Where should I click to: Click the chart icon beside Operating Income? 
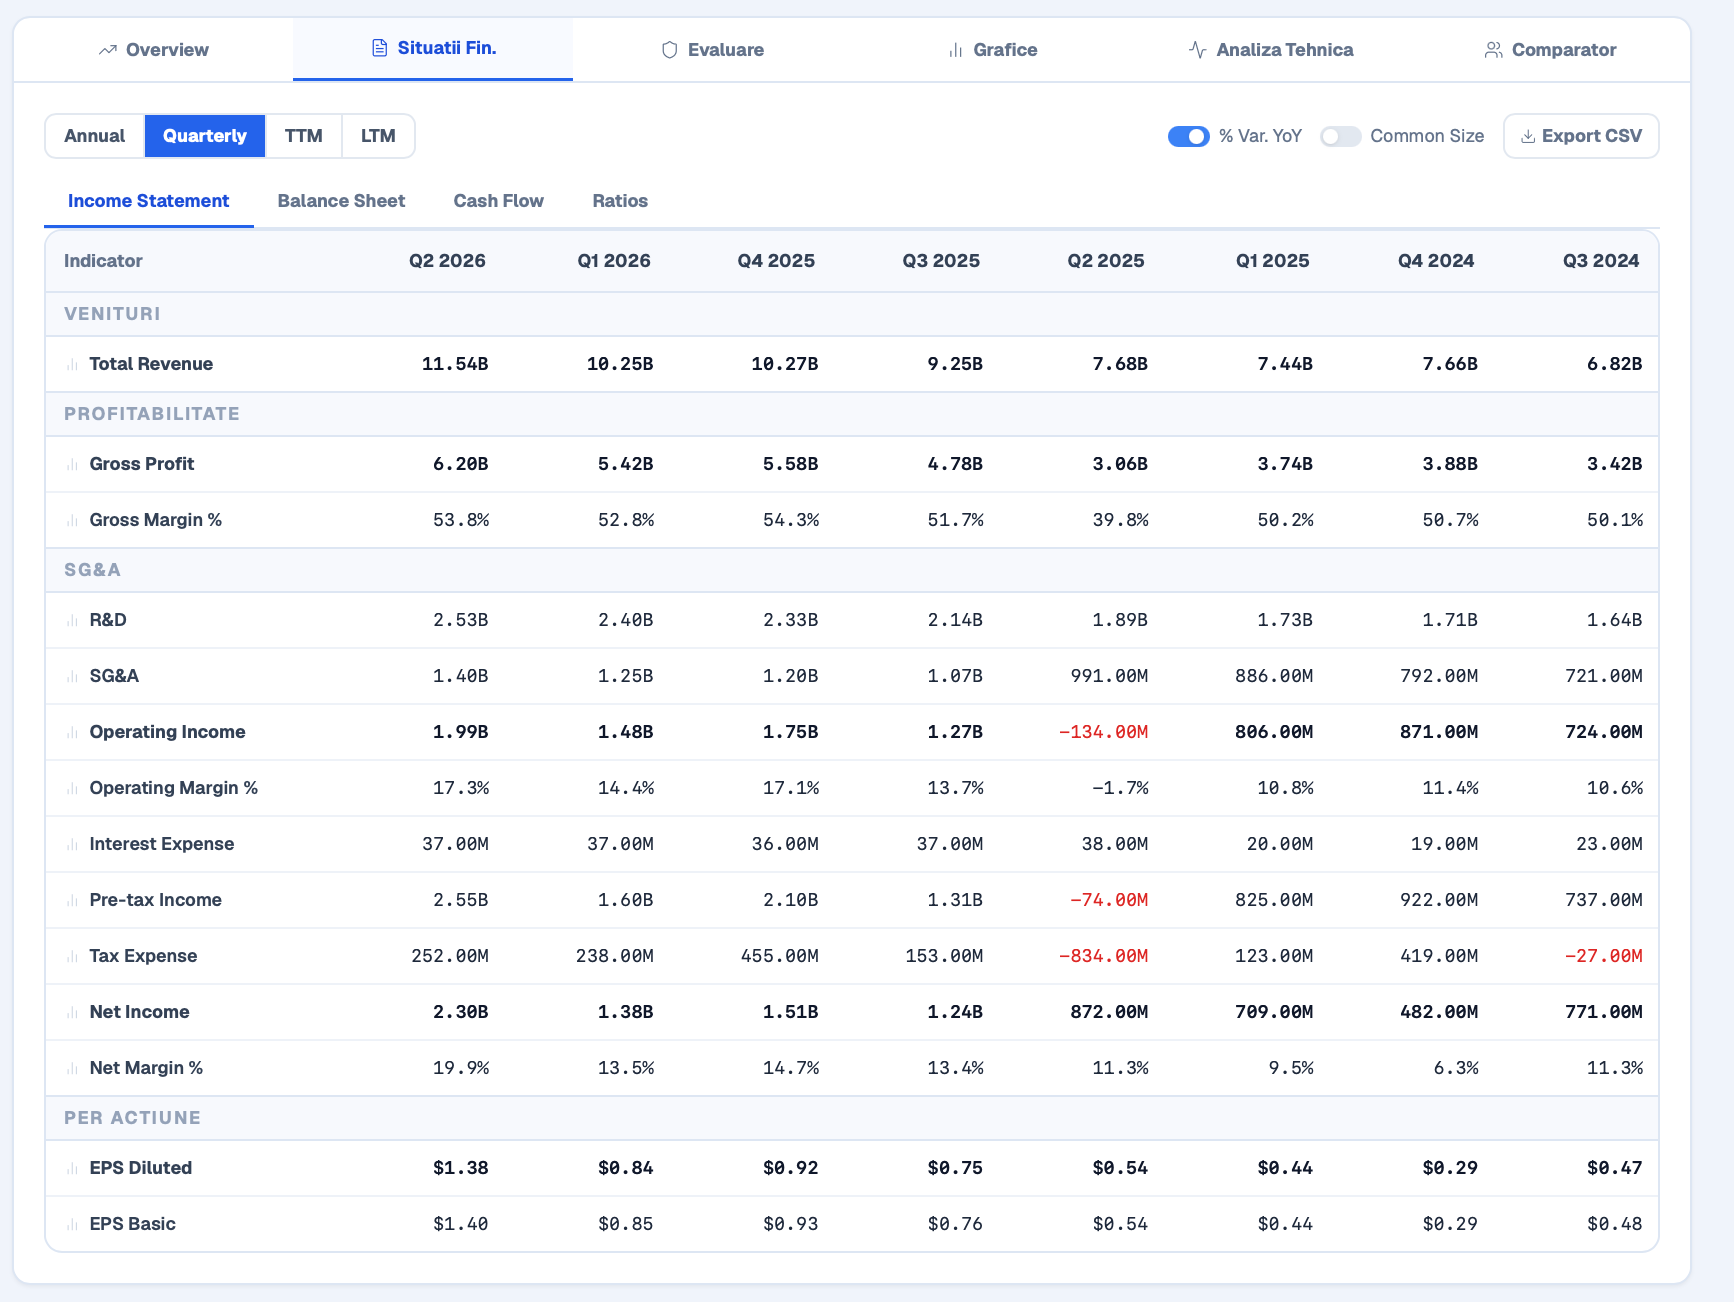click(x=72, y=733)
